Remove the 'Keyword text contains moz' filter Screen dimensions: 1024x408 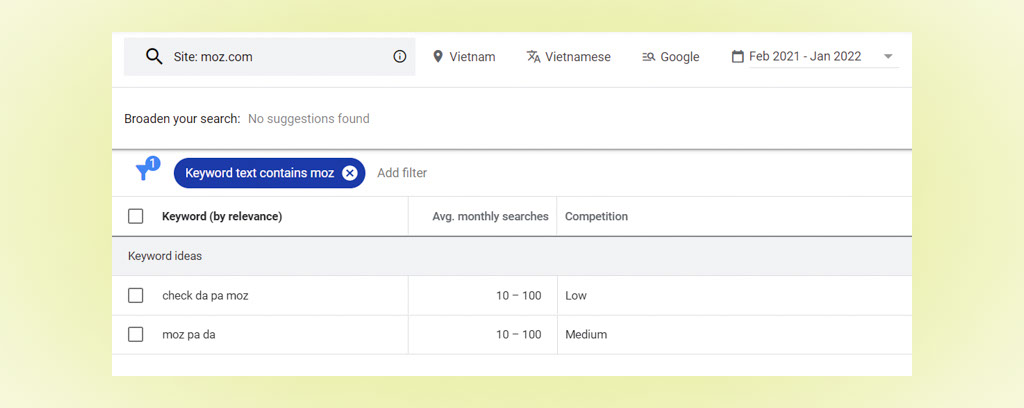[349, 173]
